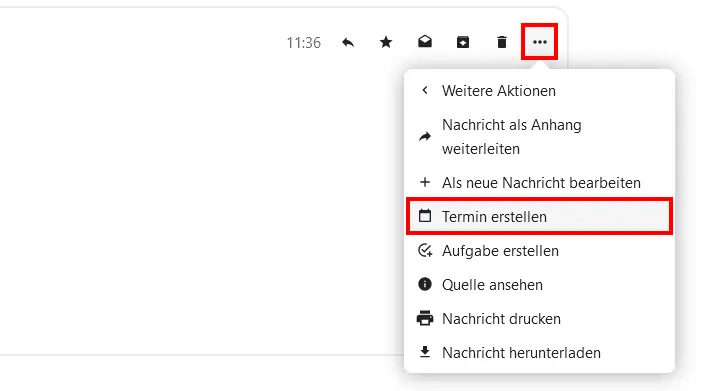Archive the message with box icon
This screenshot has width=718, height=391.
pyautogui.click(x=463, y=43)
